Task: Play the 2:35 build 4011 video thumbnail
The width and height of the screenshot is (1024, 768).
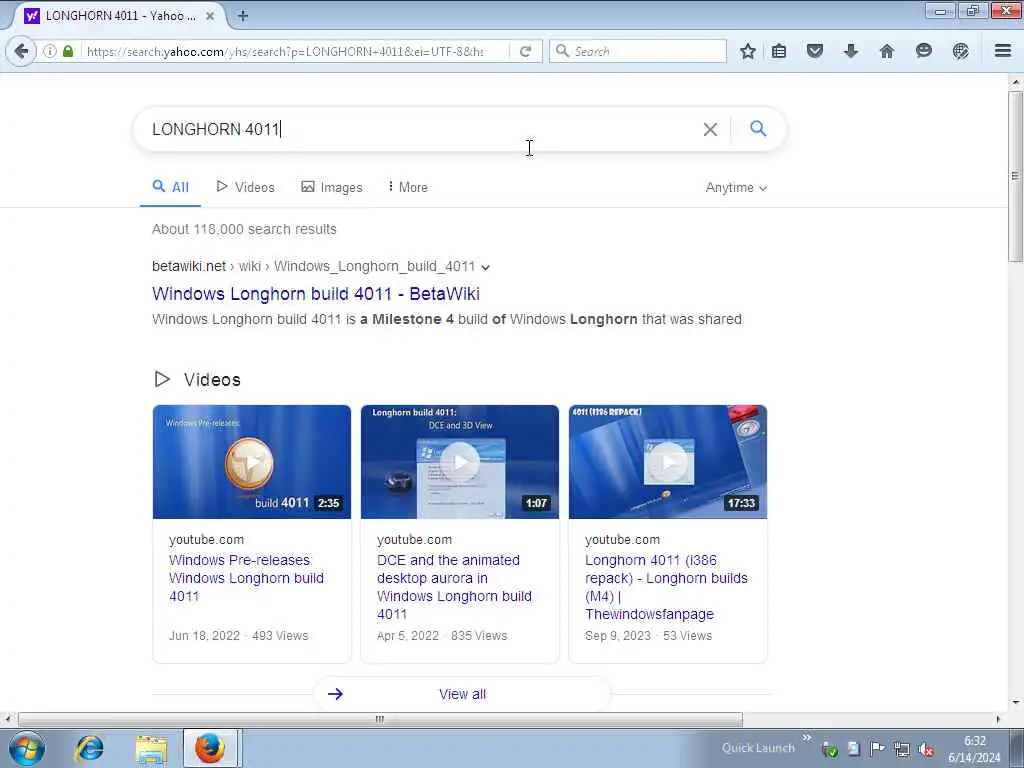Action: 251,462
